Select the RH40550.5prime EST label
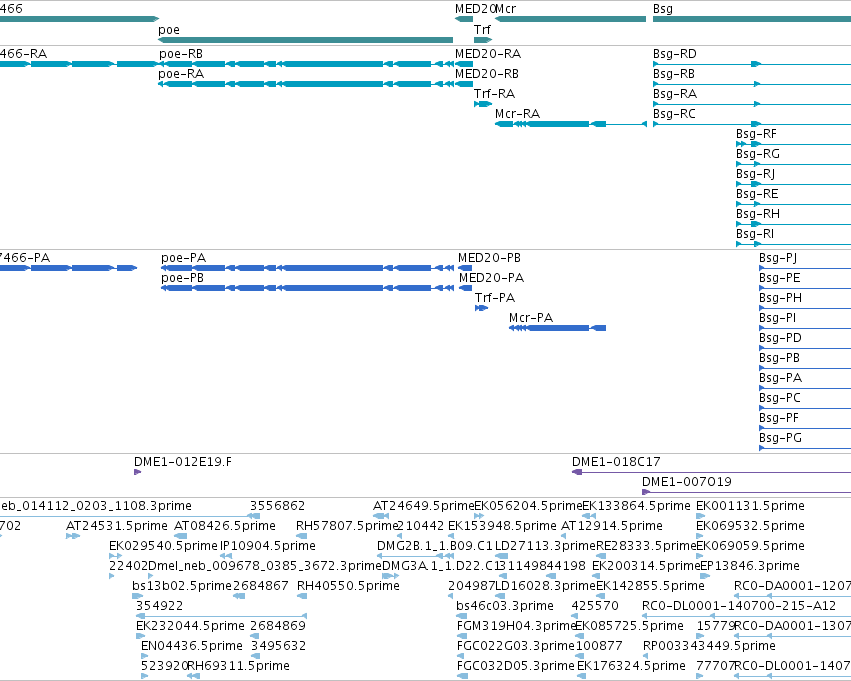This screenshot has width=851, height=681. tap(348, 587)
